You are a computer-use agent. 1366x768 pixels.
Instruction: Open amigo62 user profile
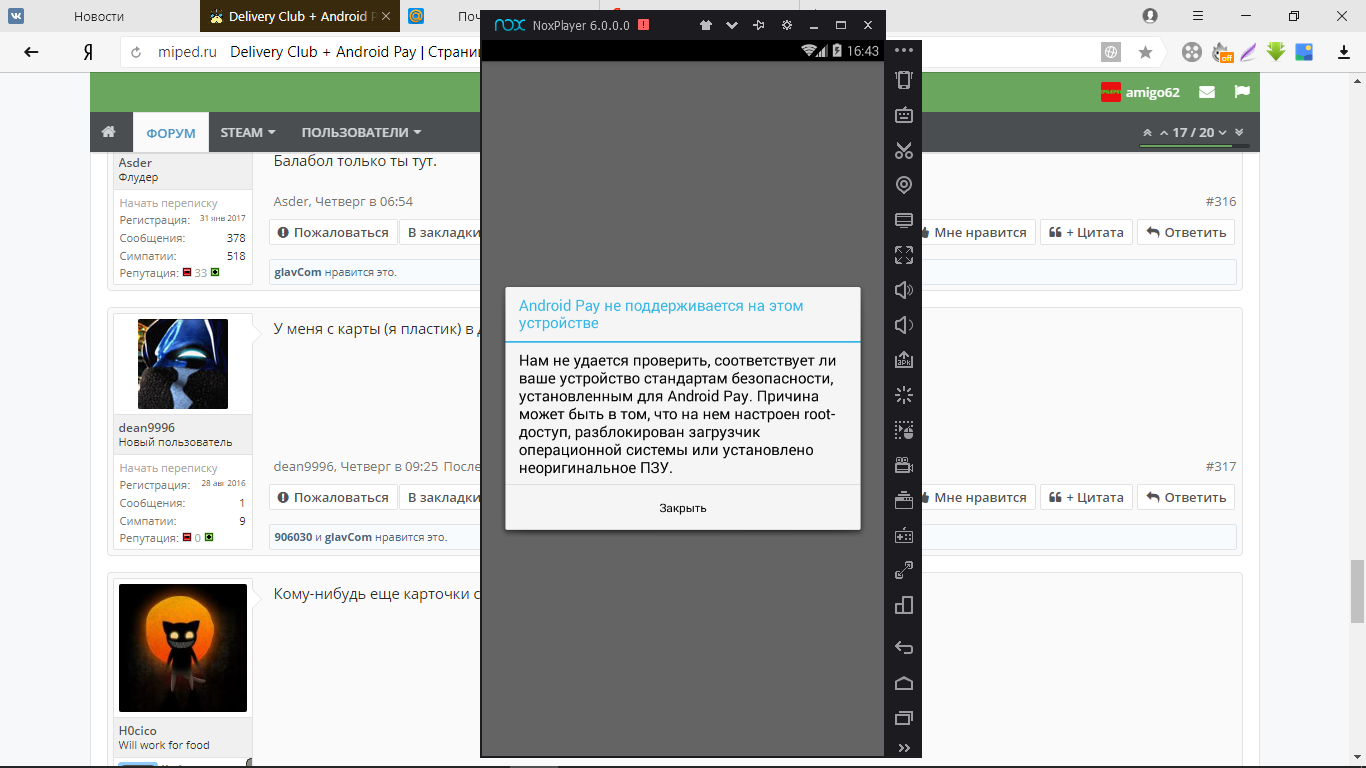click(x=1152, y=92)
